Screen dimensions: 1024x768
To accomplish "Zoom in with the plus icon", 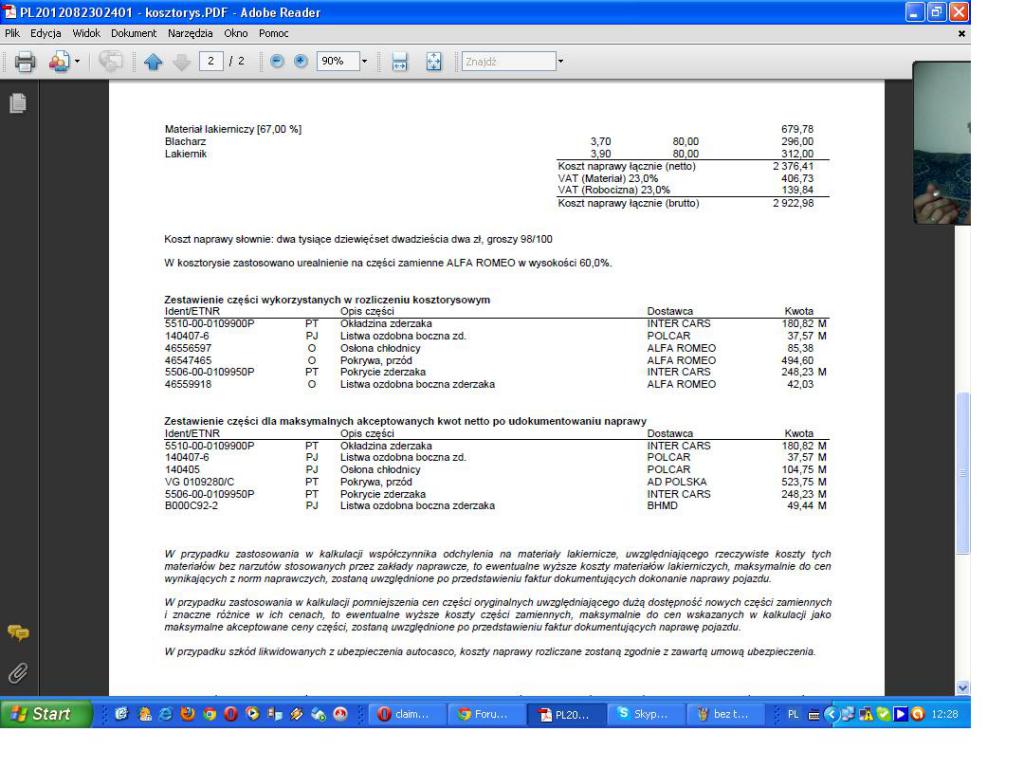I will [300, 61].
